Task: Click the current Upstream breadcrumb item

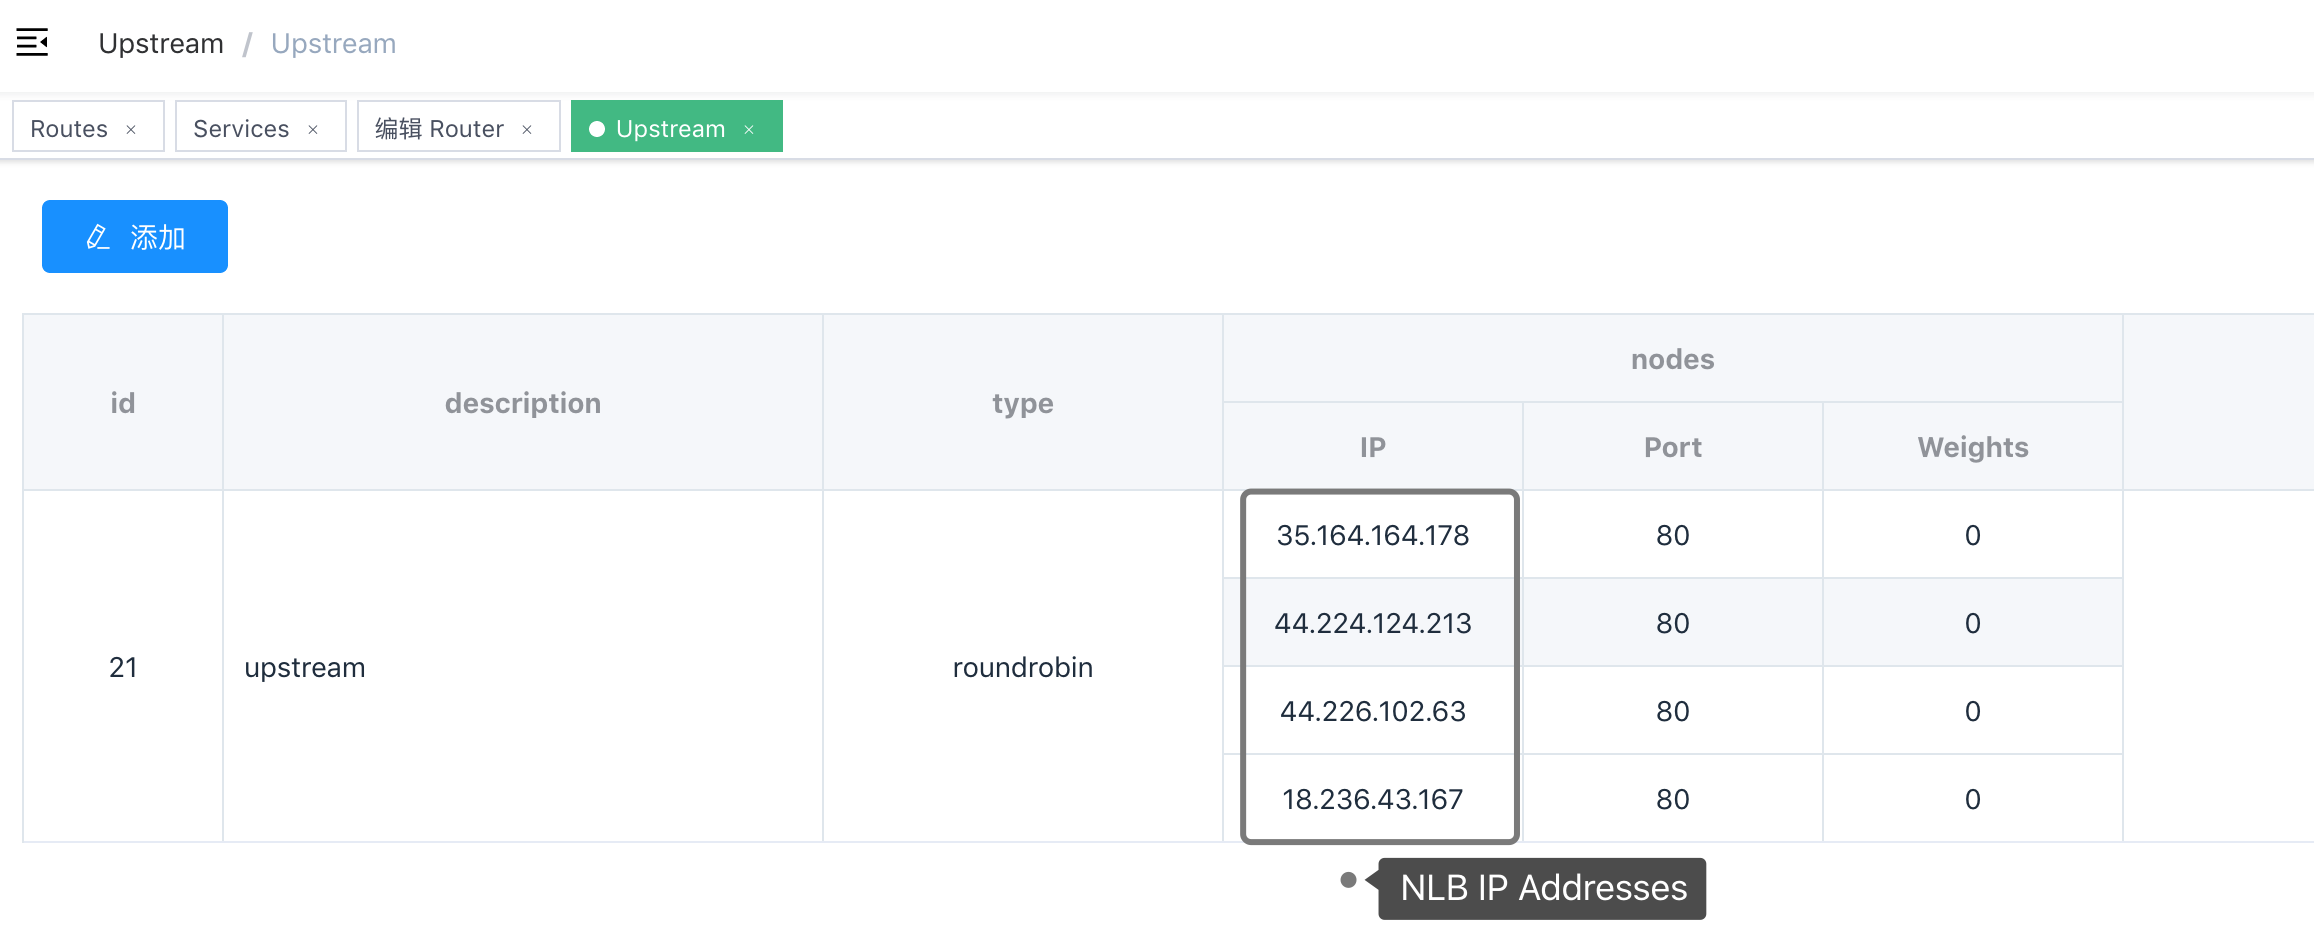Action: click(x=333, y=44)
